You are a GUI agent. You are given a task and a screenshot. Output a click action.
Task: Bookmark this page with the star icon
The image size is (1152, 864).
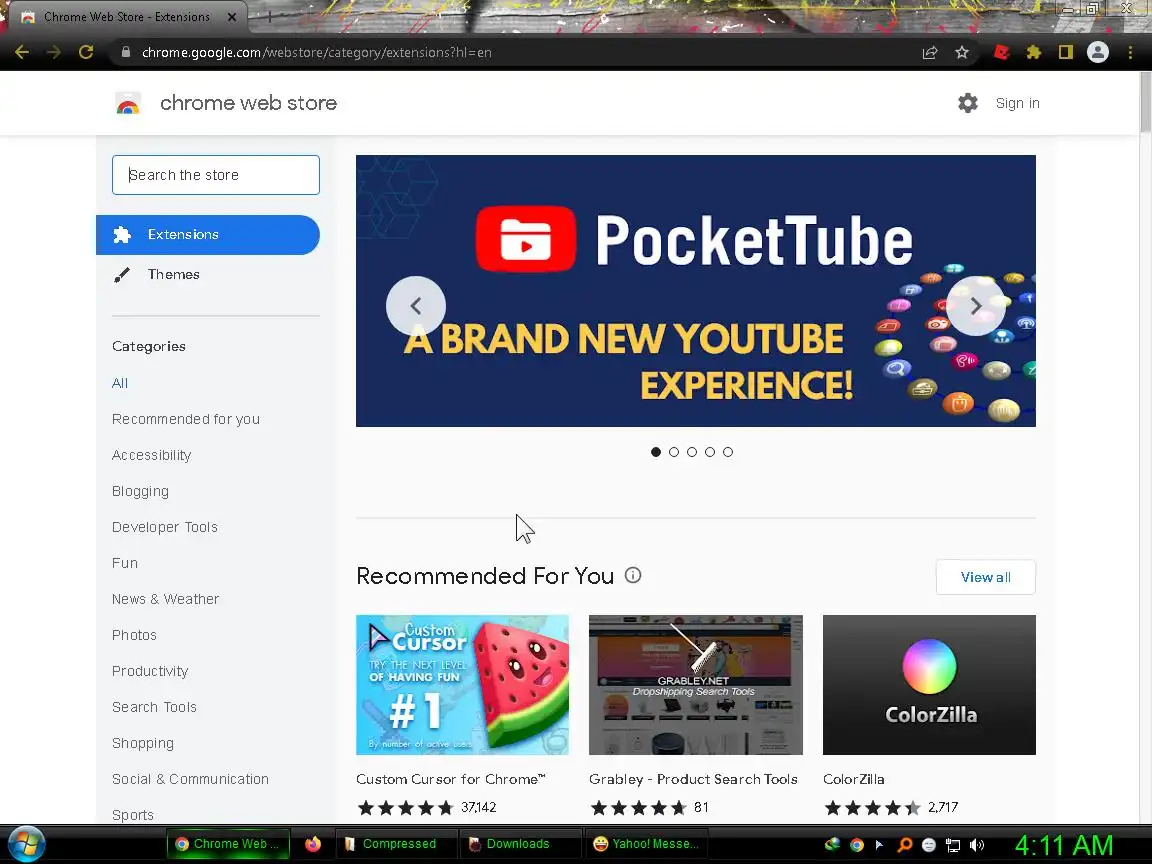click(x=962, y=52)
